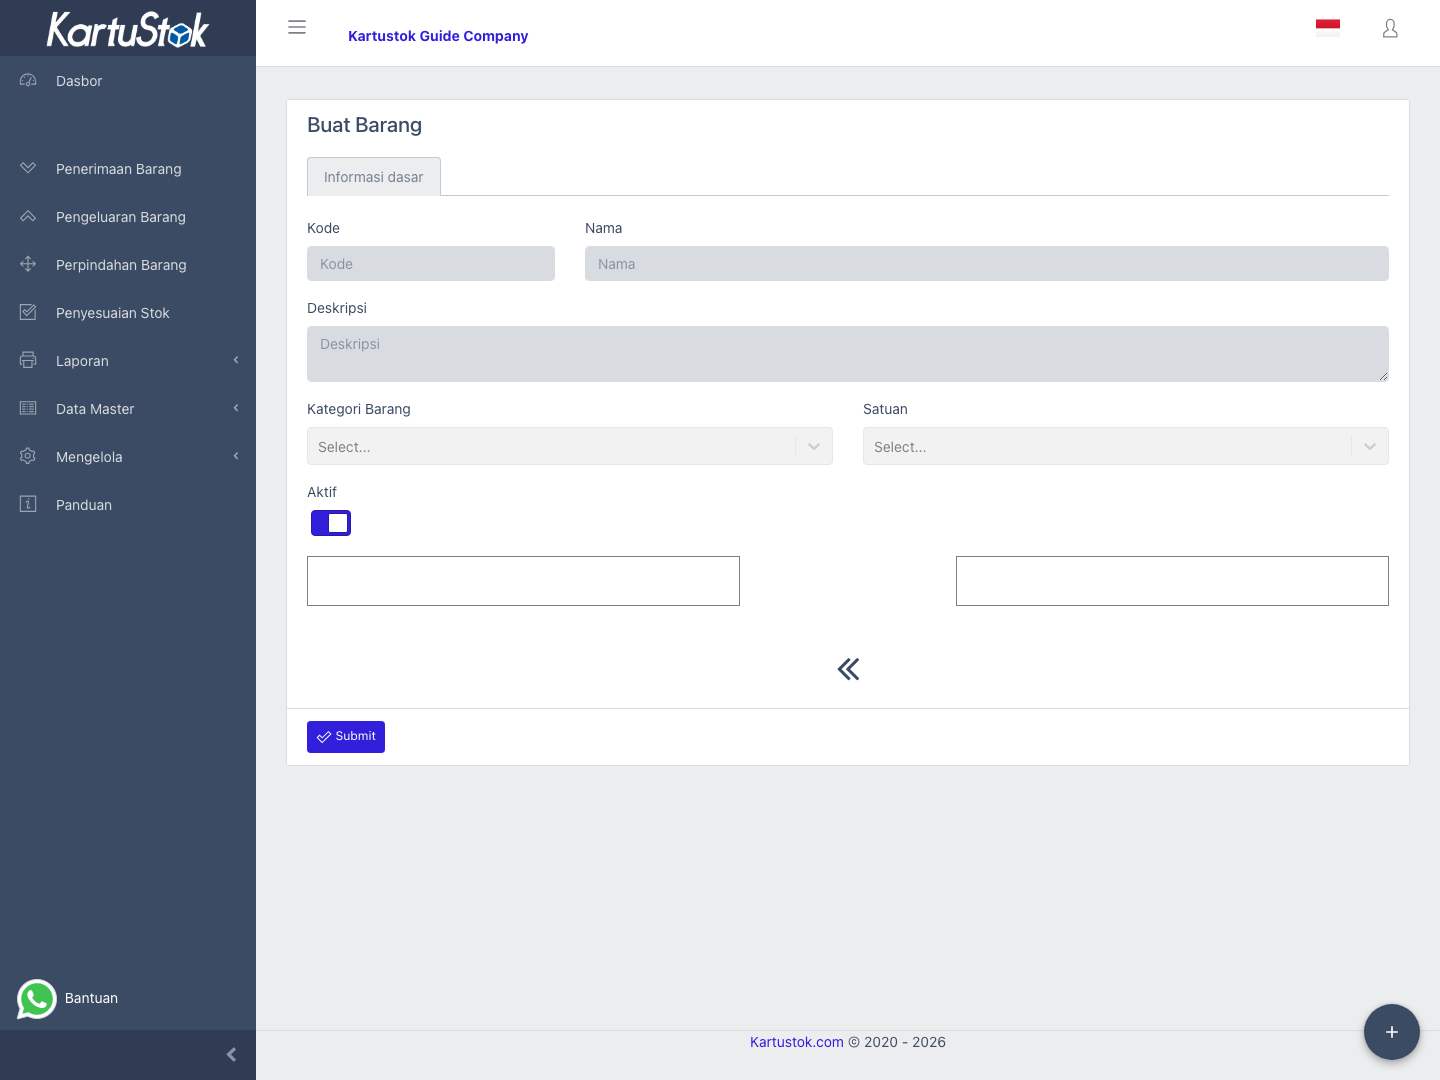
Task: Click the Laporan printer icon
Action: [x=28, y=360]
